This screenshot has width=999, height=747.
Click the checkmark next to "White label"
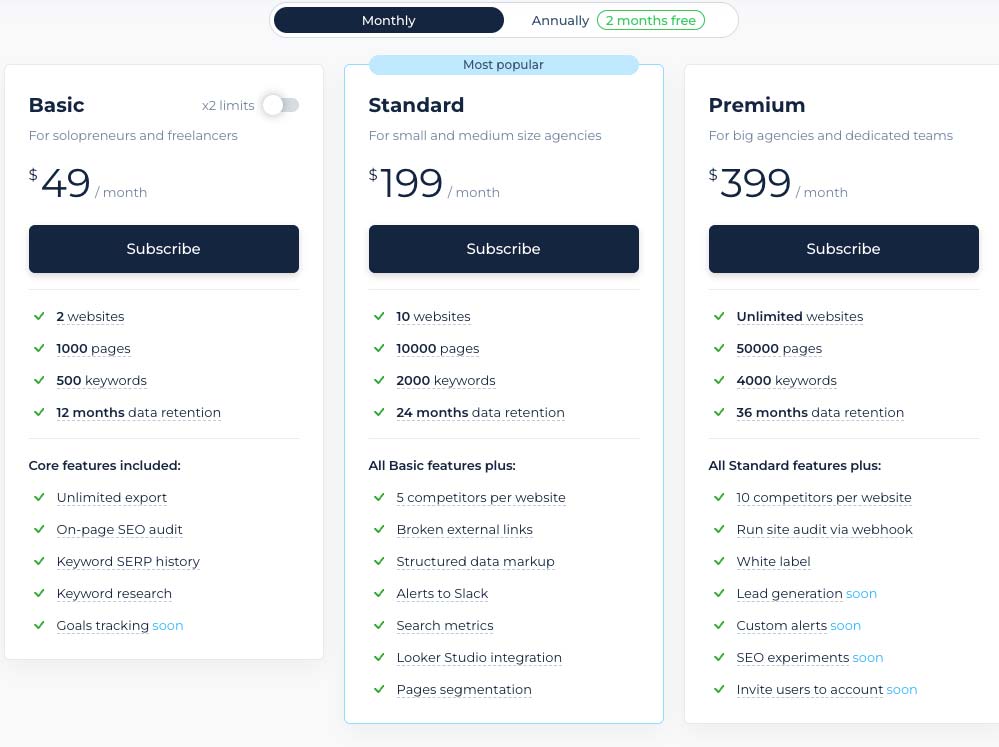click(x=719, y=561)
